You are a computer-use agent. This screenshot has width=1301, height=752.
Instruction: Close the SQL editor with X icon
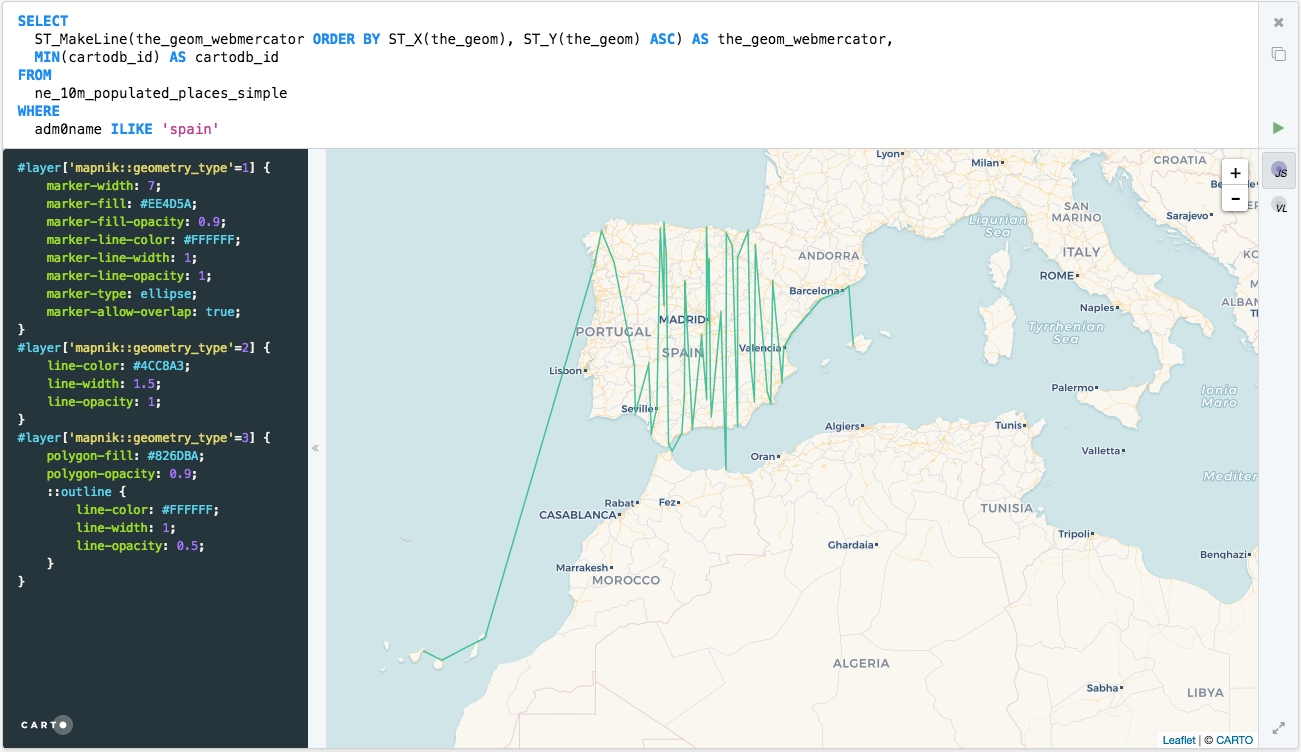click(1278, 22)
